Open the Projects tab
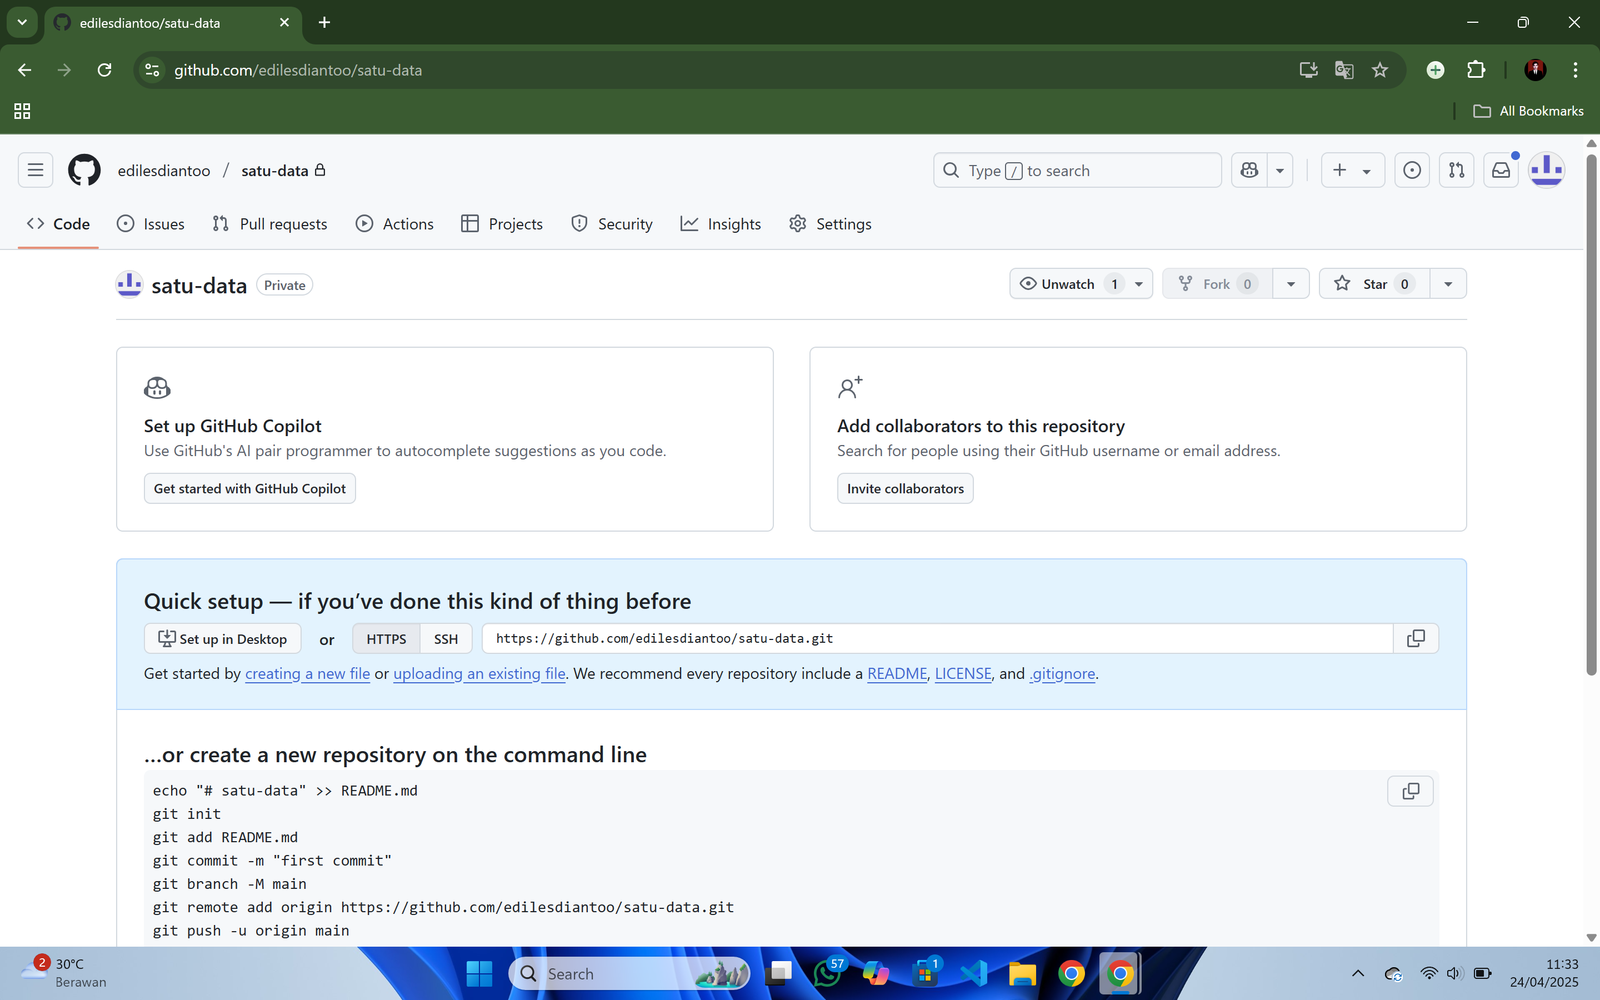Image resolution: width=1600 pixels, height=1000 pixels. pos(502,224)
